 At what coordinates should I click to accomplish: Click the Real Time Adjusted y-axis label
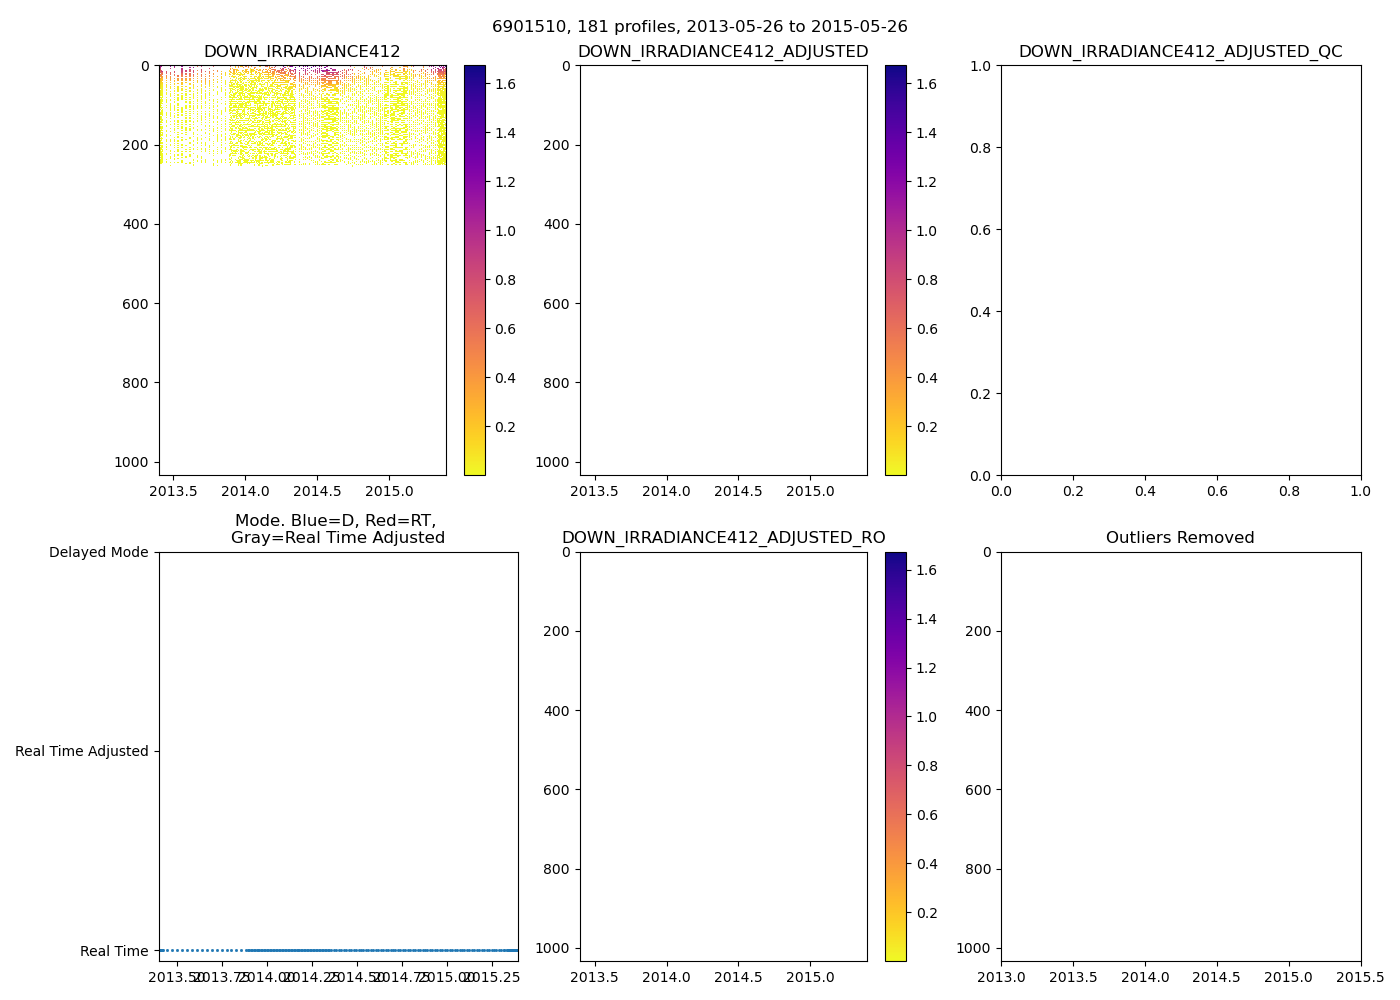(82, 751)
